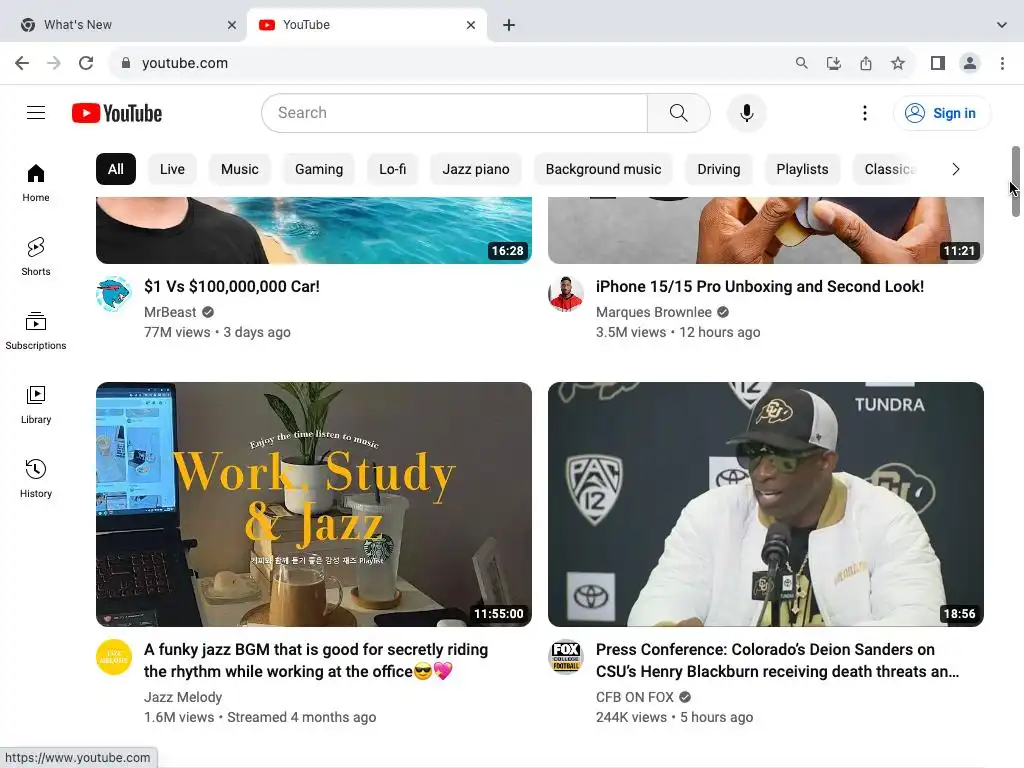Click the CFB ON FOX channel name

tap(635, 697)
